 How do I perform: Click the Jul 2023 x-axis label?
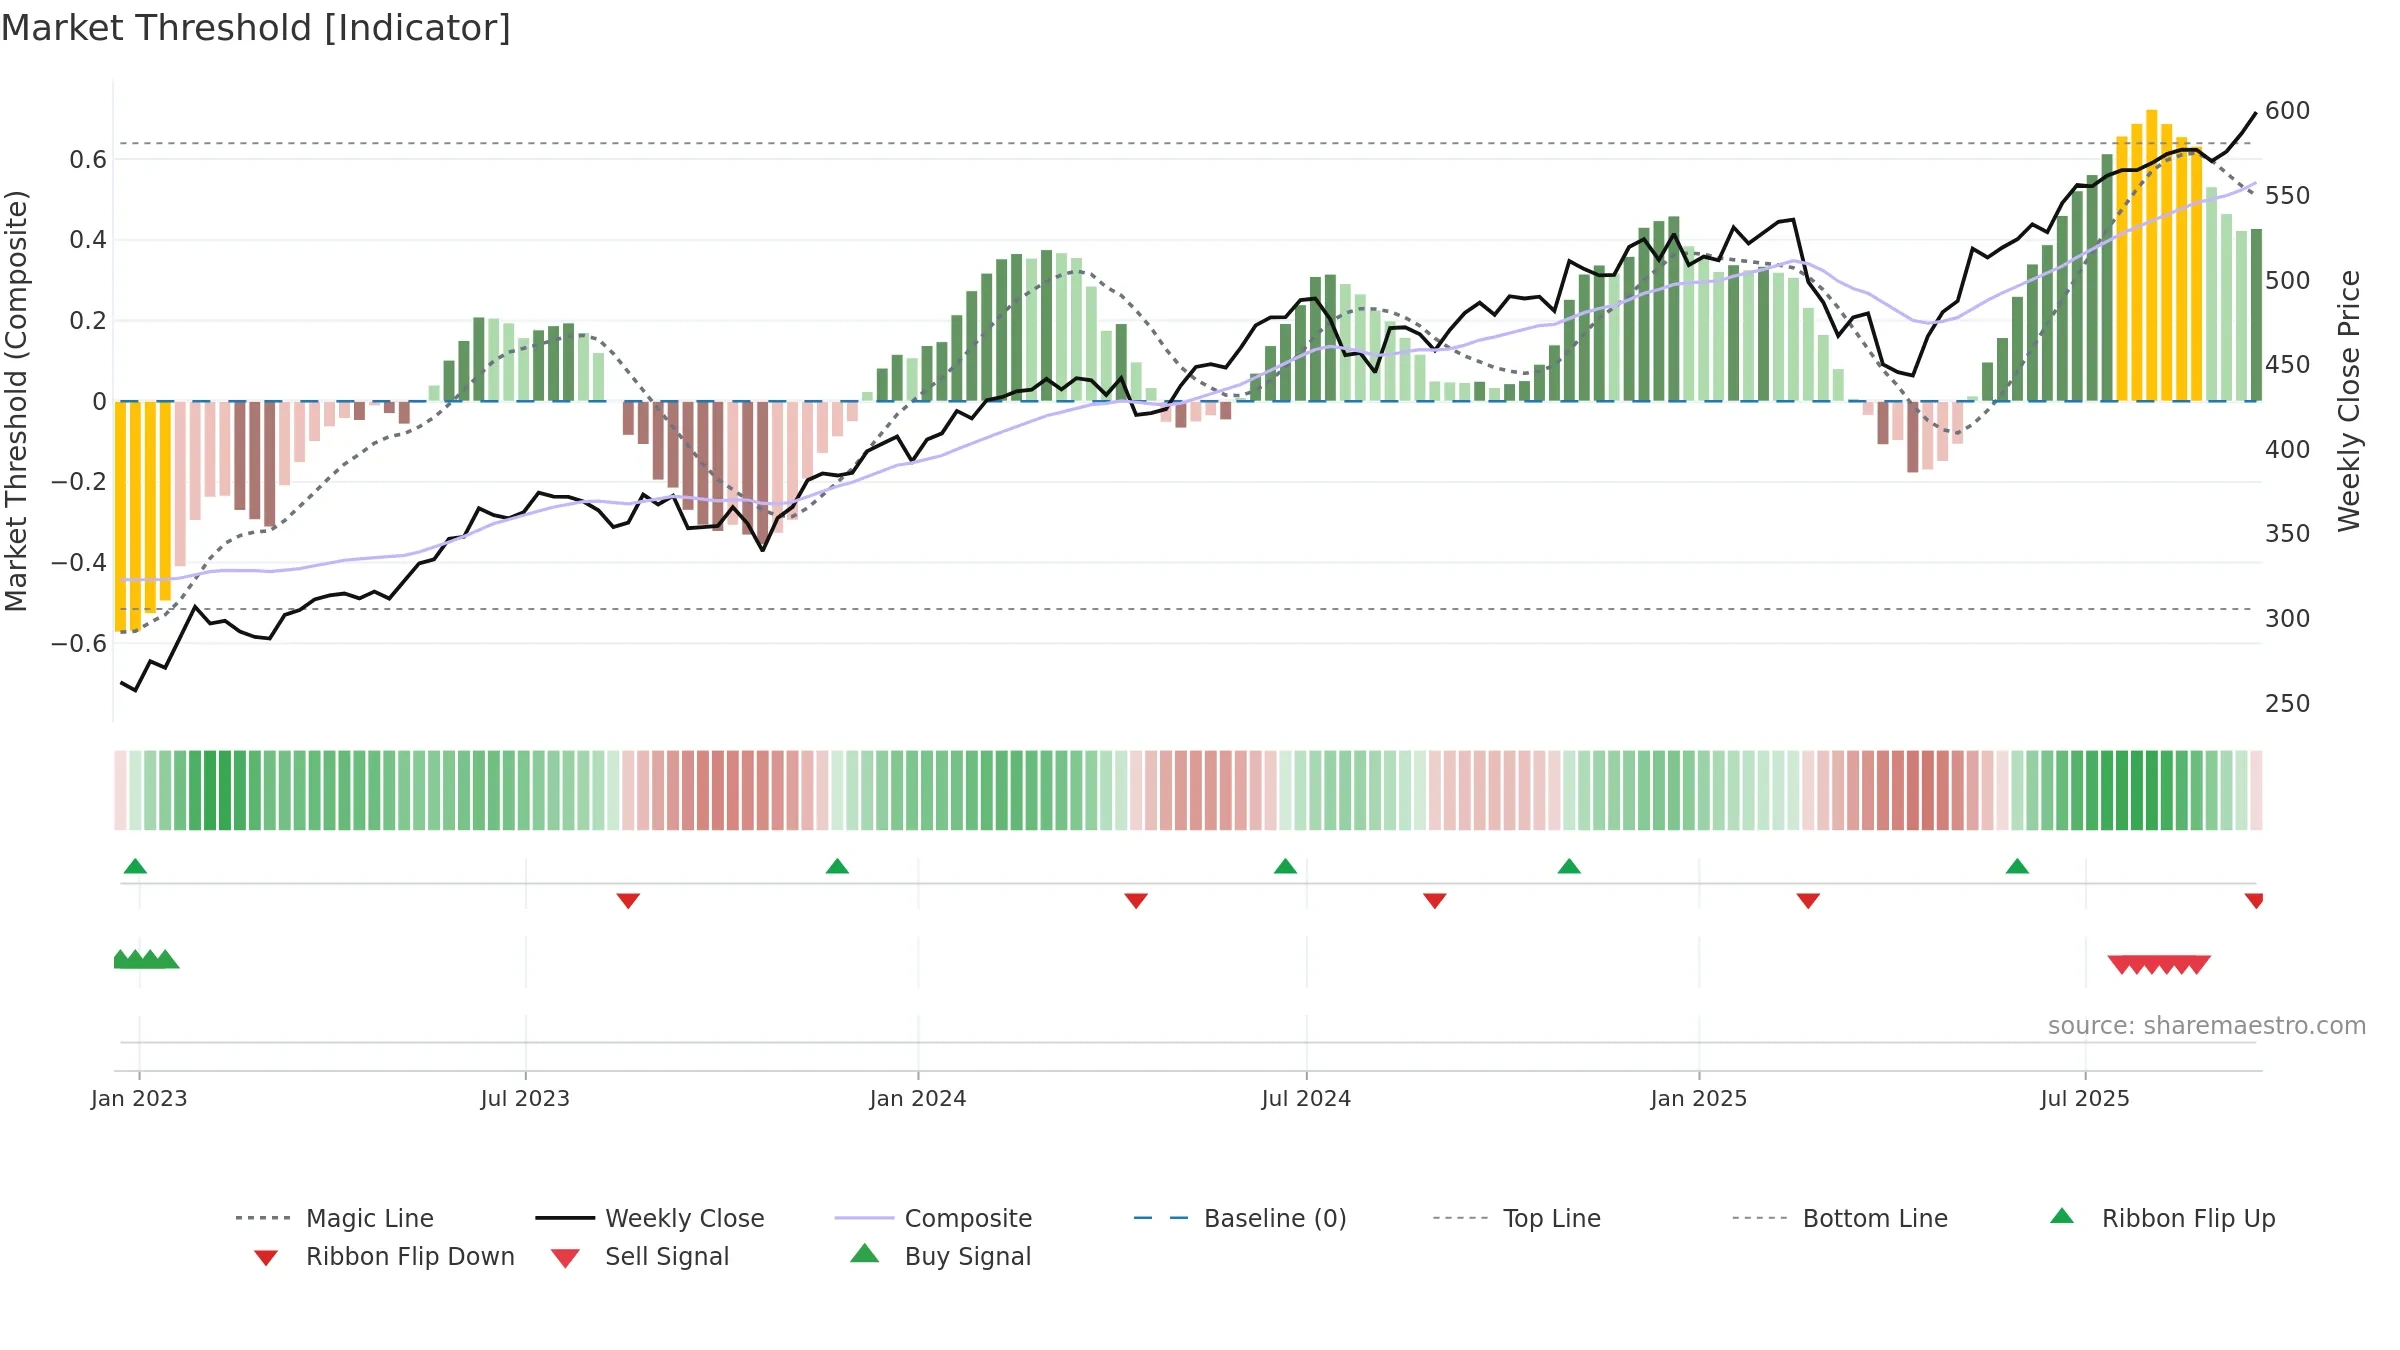click(525, 1099)
